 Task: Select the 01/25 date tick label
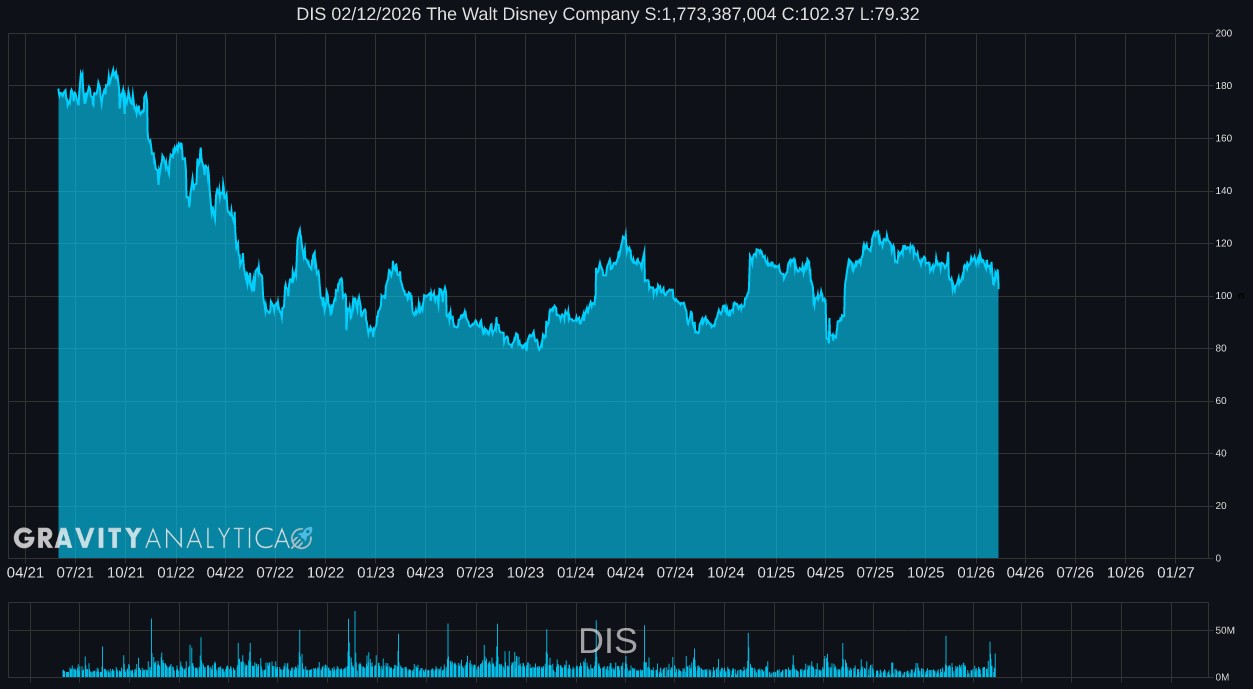[775, 573]
